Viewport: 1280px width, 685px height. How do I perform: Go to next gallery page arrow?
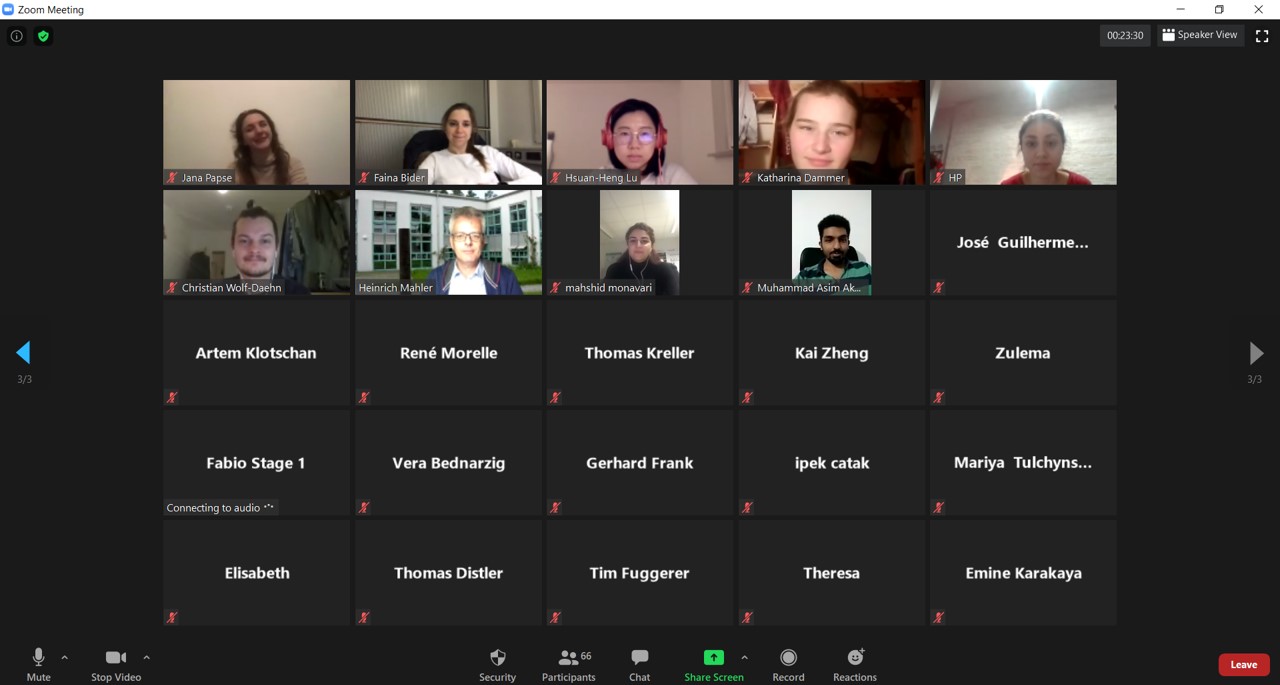tap(1256, 352)
